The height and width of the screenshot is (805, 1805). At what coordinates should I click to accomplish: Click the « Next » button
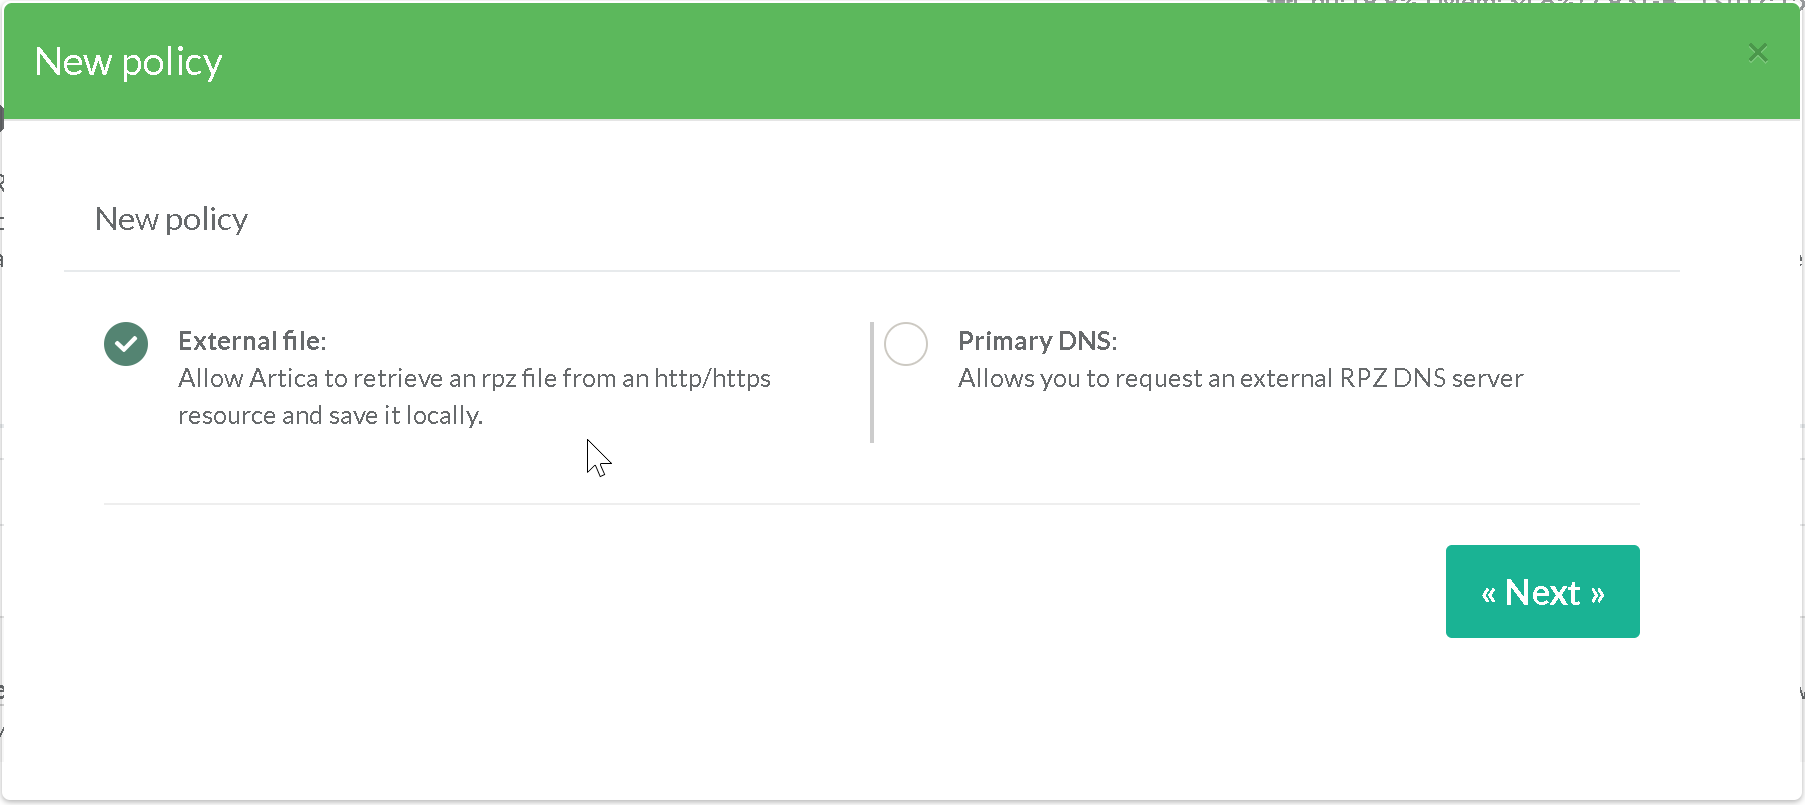(x=1542, y=592)
